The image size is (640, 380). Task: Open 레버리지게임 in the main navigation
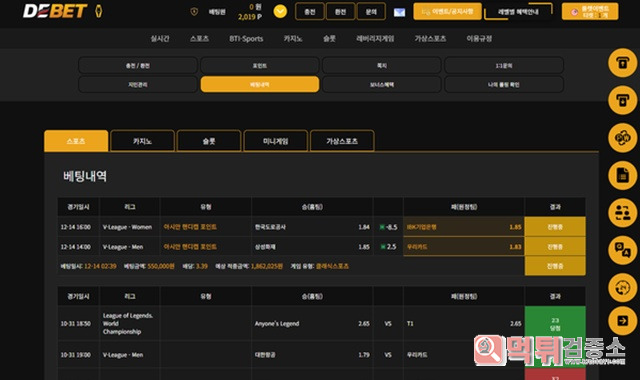[x=375, y=38]
